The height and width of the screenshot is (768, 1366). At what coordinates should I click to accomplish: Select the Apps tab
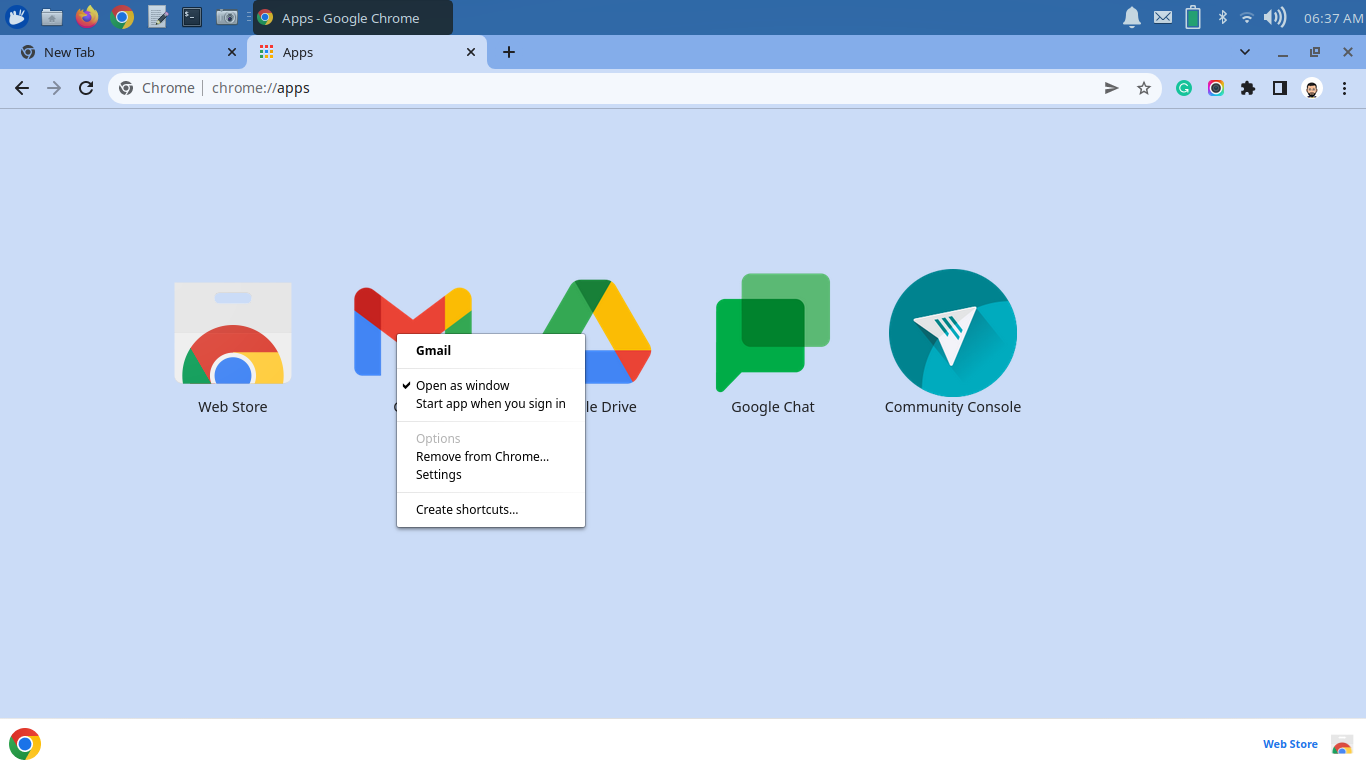point(366,52)
